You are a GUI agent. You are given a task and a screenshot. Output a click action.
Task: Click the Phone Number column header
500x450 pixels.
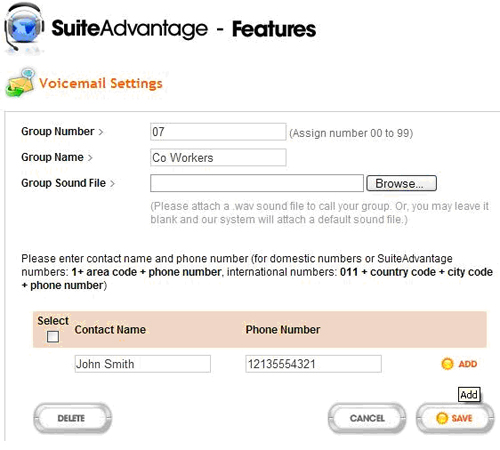283,330
